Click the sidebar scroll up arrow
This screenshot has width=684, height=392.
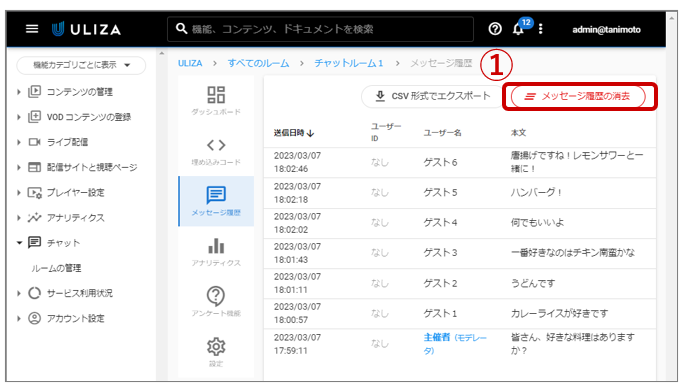point(162,54)
